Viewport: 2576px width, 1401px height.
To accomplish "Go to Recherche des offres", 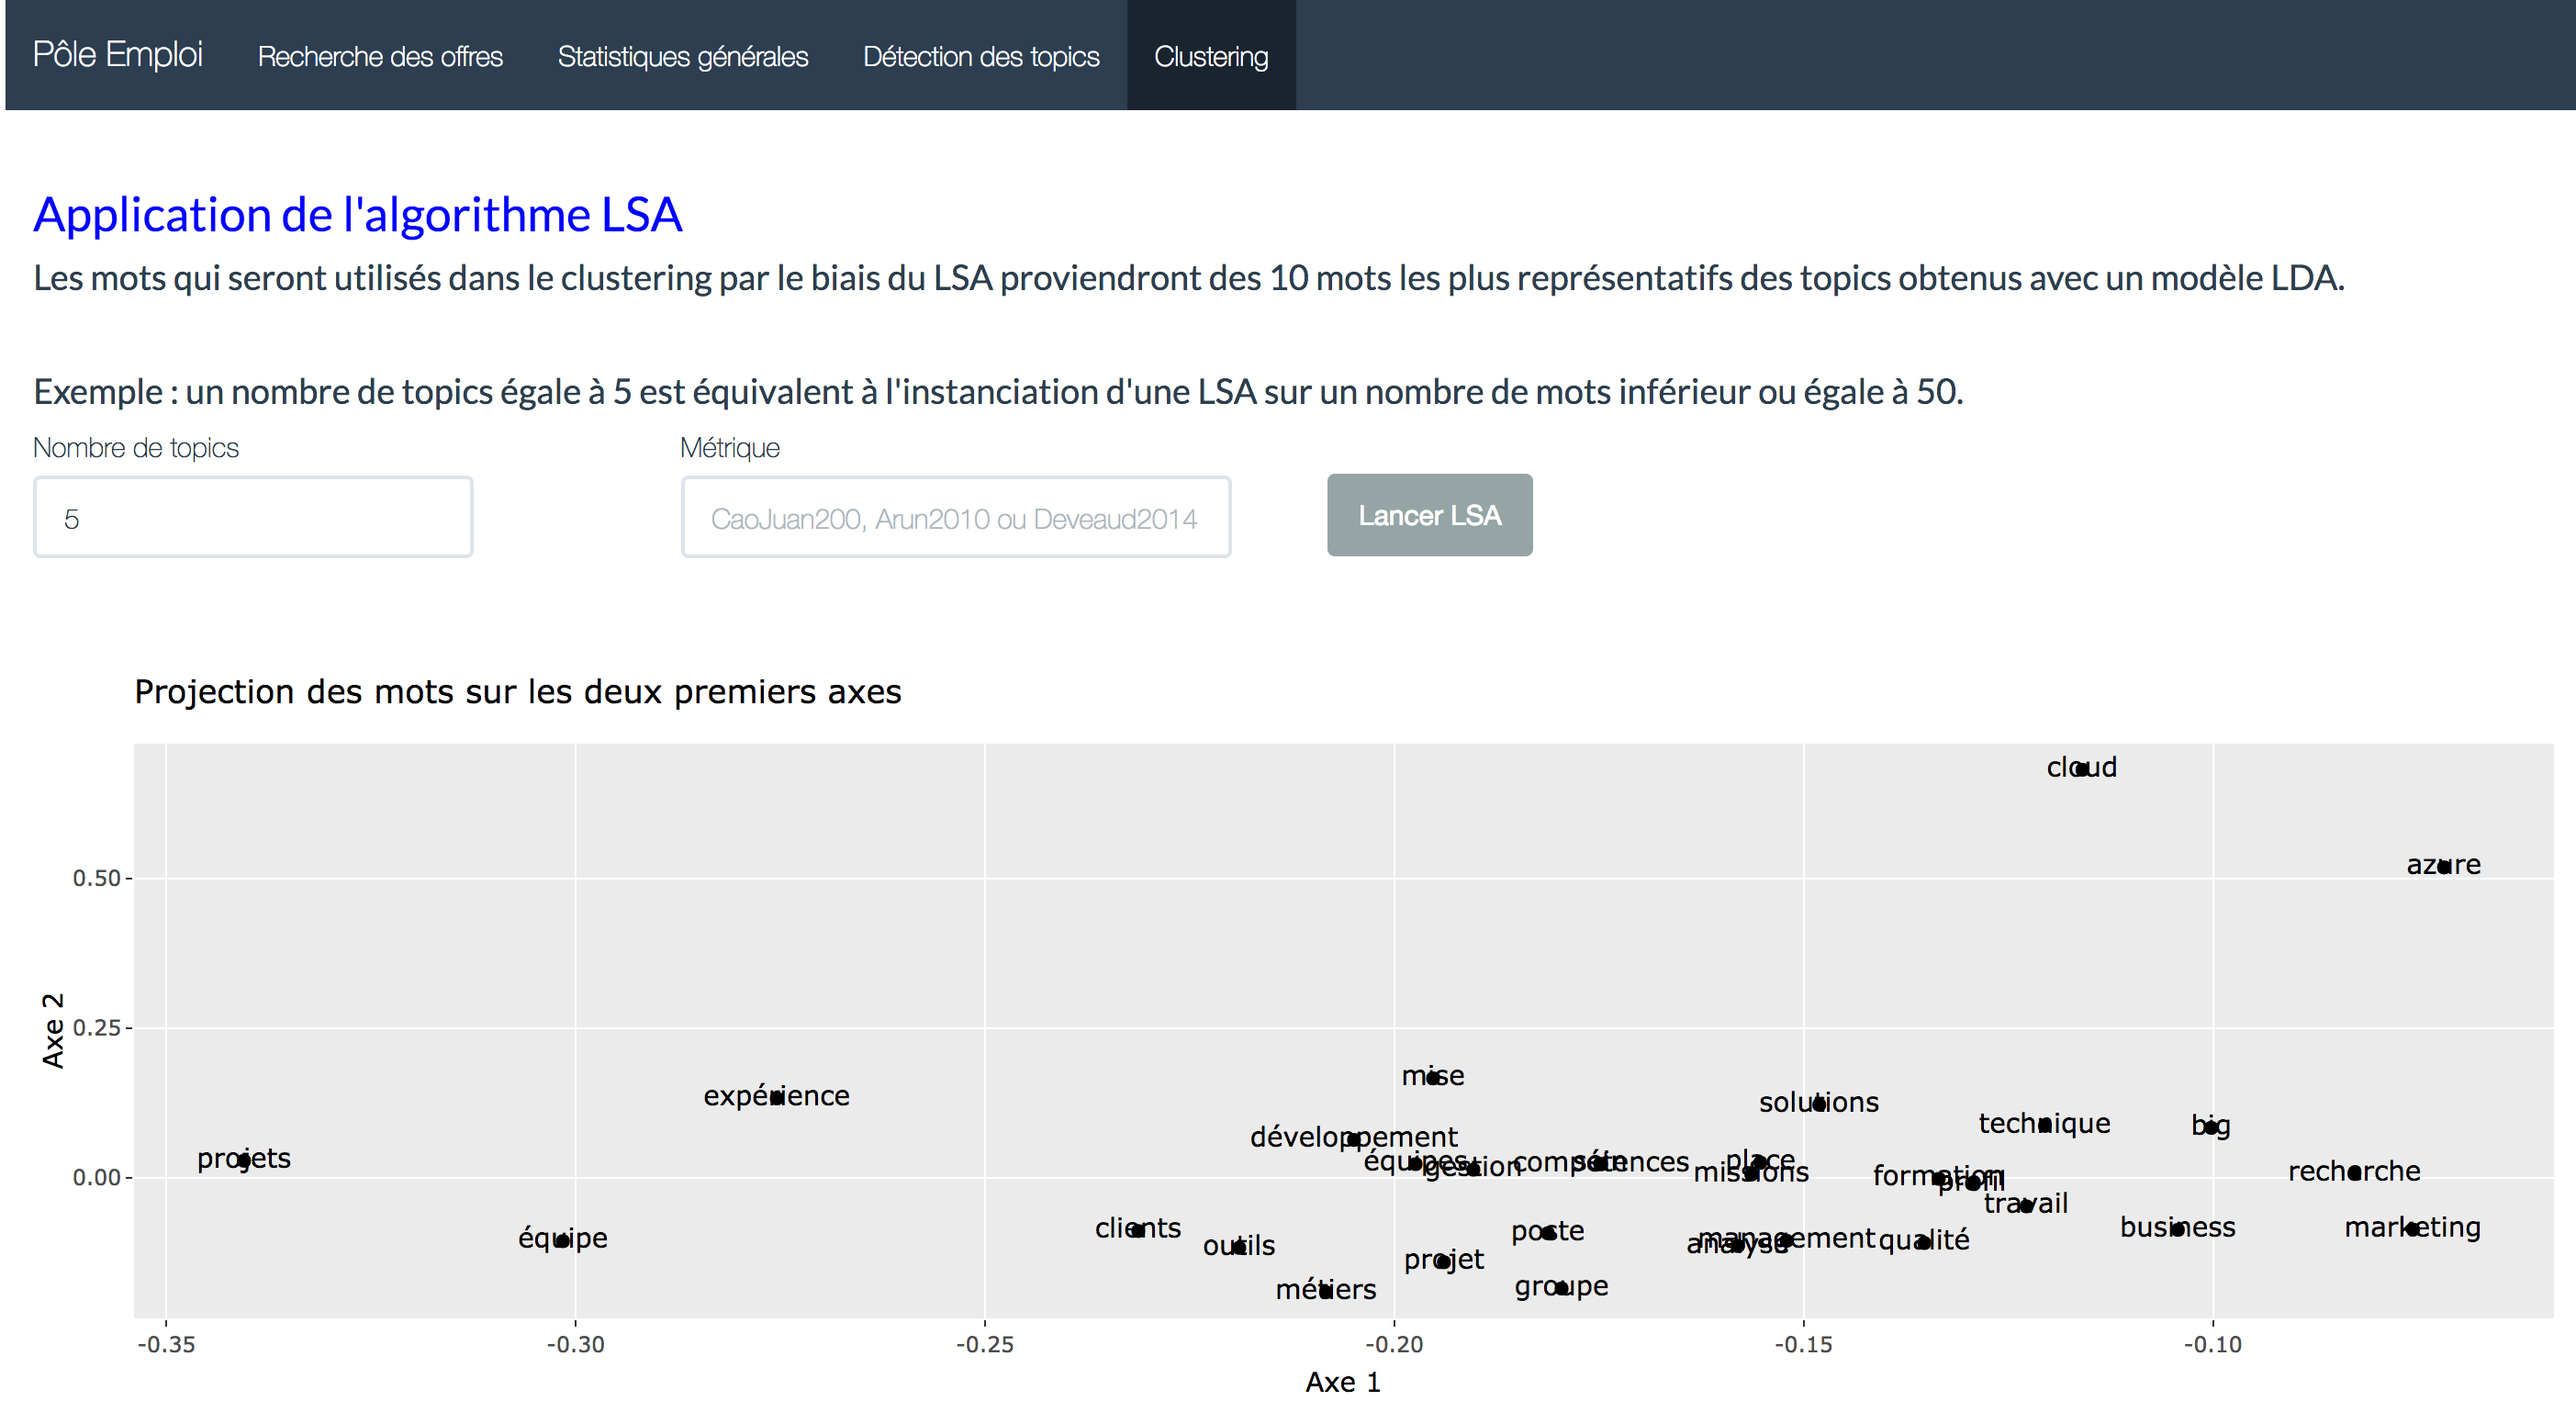I will click(x=380, y=55).
